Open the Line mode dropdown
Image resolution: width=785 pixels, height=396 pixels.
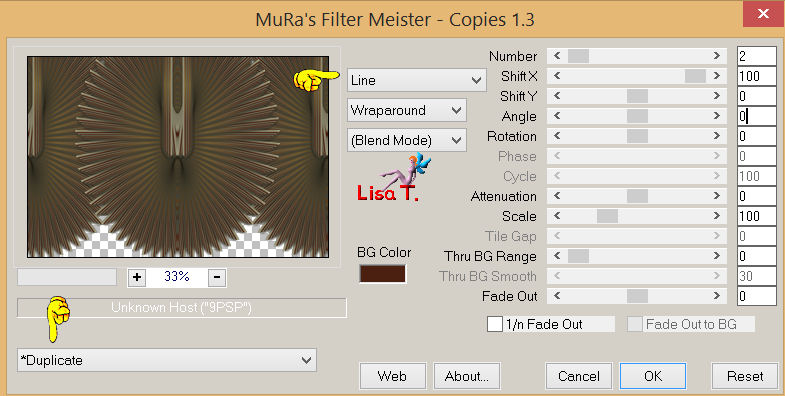[417, 80]
